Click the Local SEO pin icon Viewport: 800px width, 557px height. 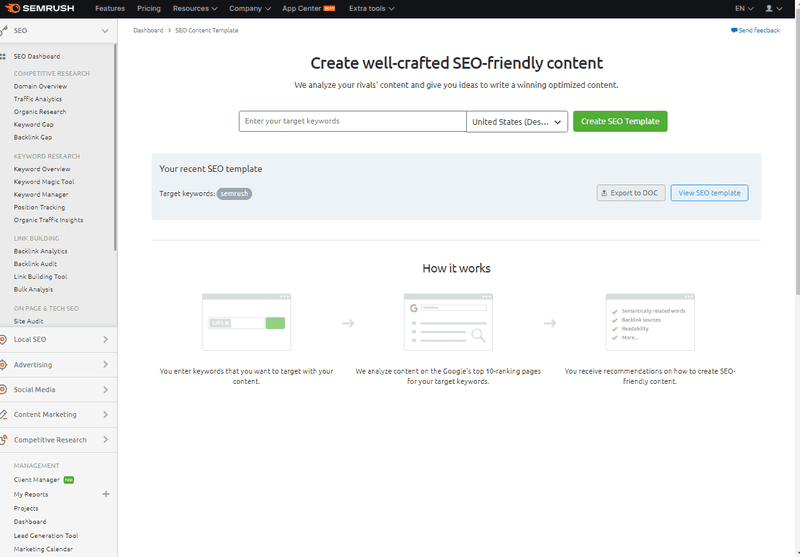[x=3, y=340]
